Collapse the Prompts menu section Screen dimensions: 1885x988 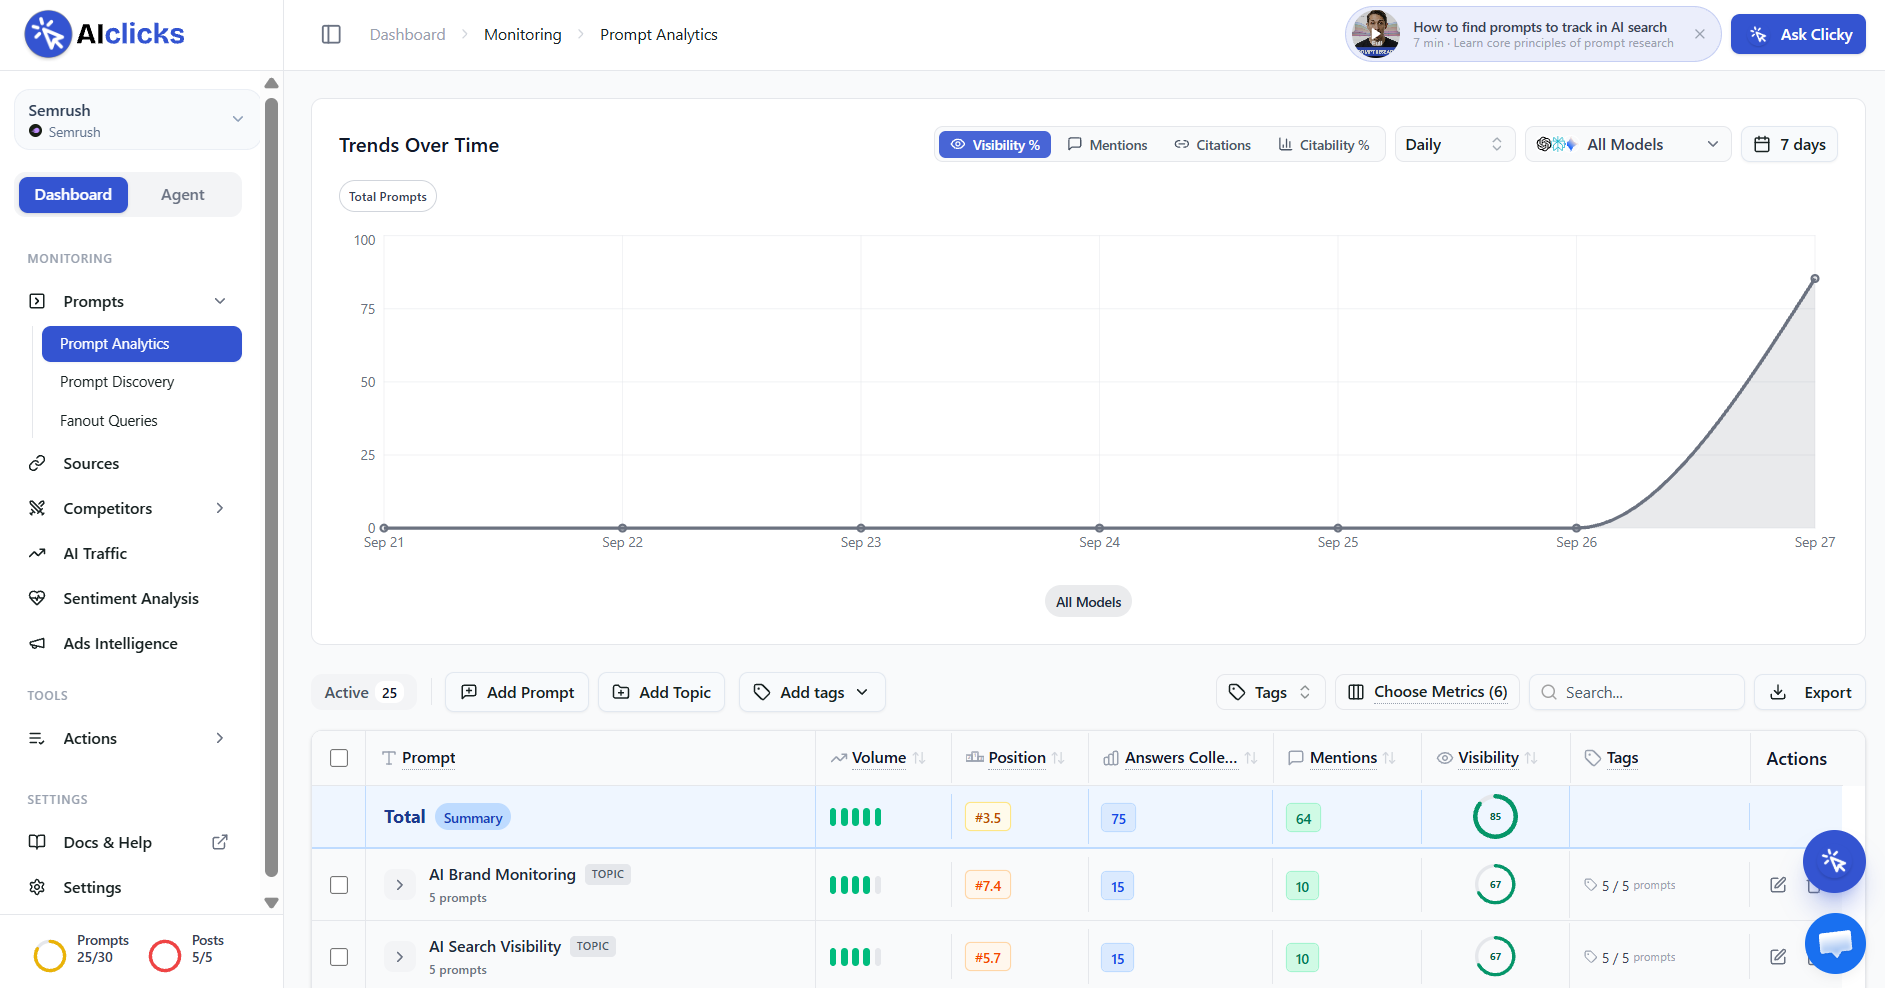(x=220, y=301)
